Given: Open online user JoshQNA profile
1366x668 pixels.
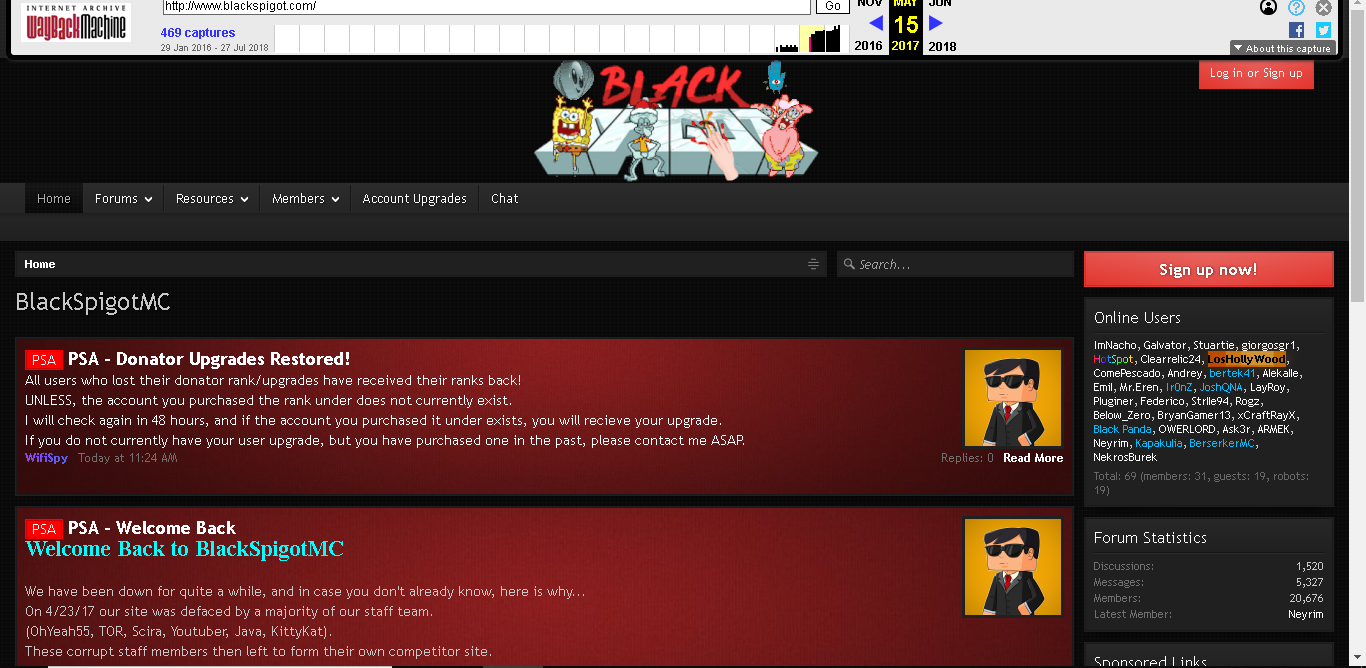Looking at the screenshot, I should [x=1221, y=387].
